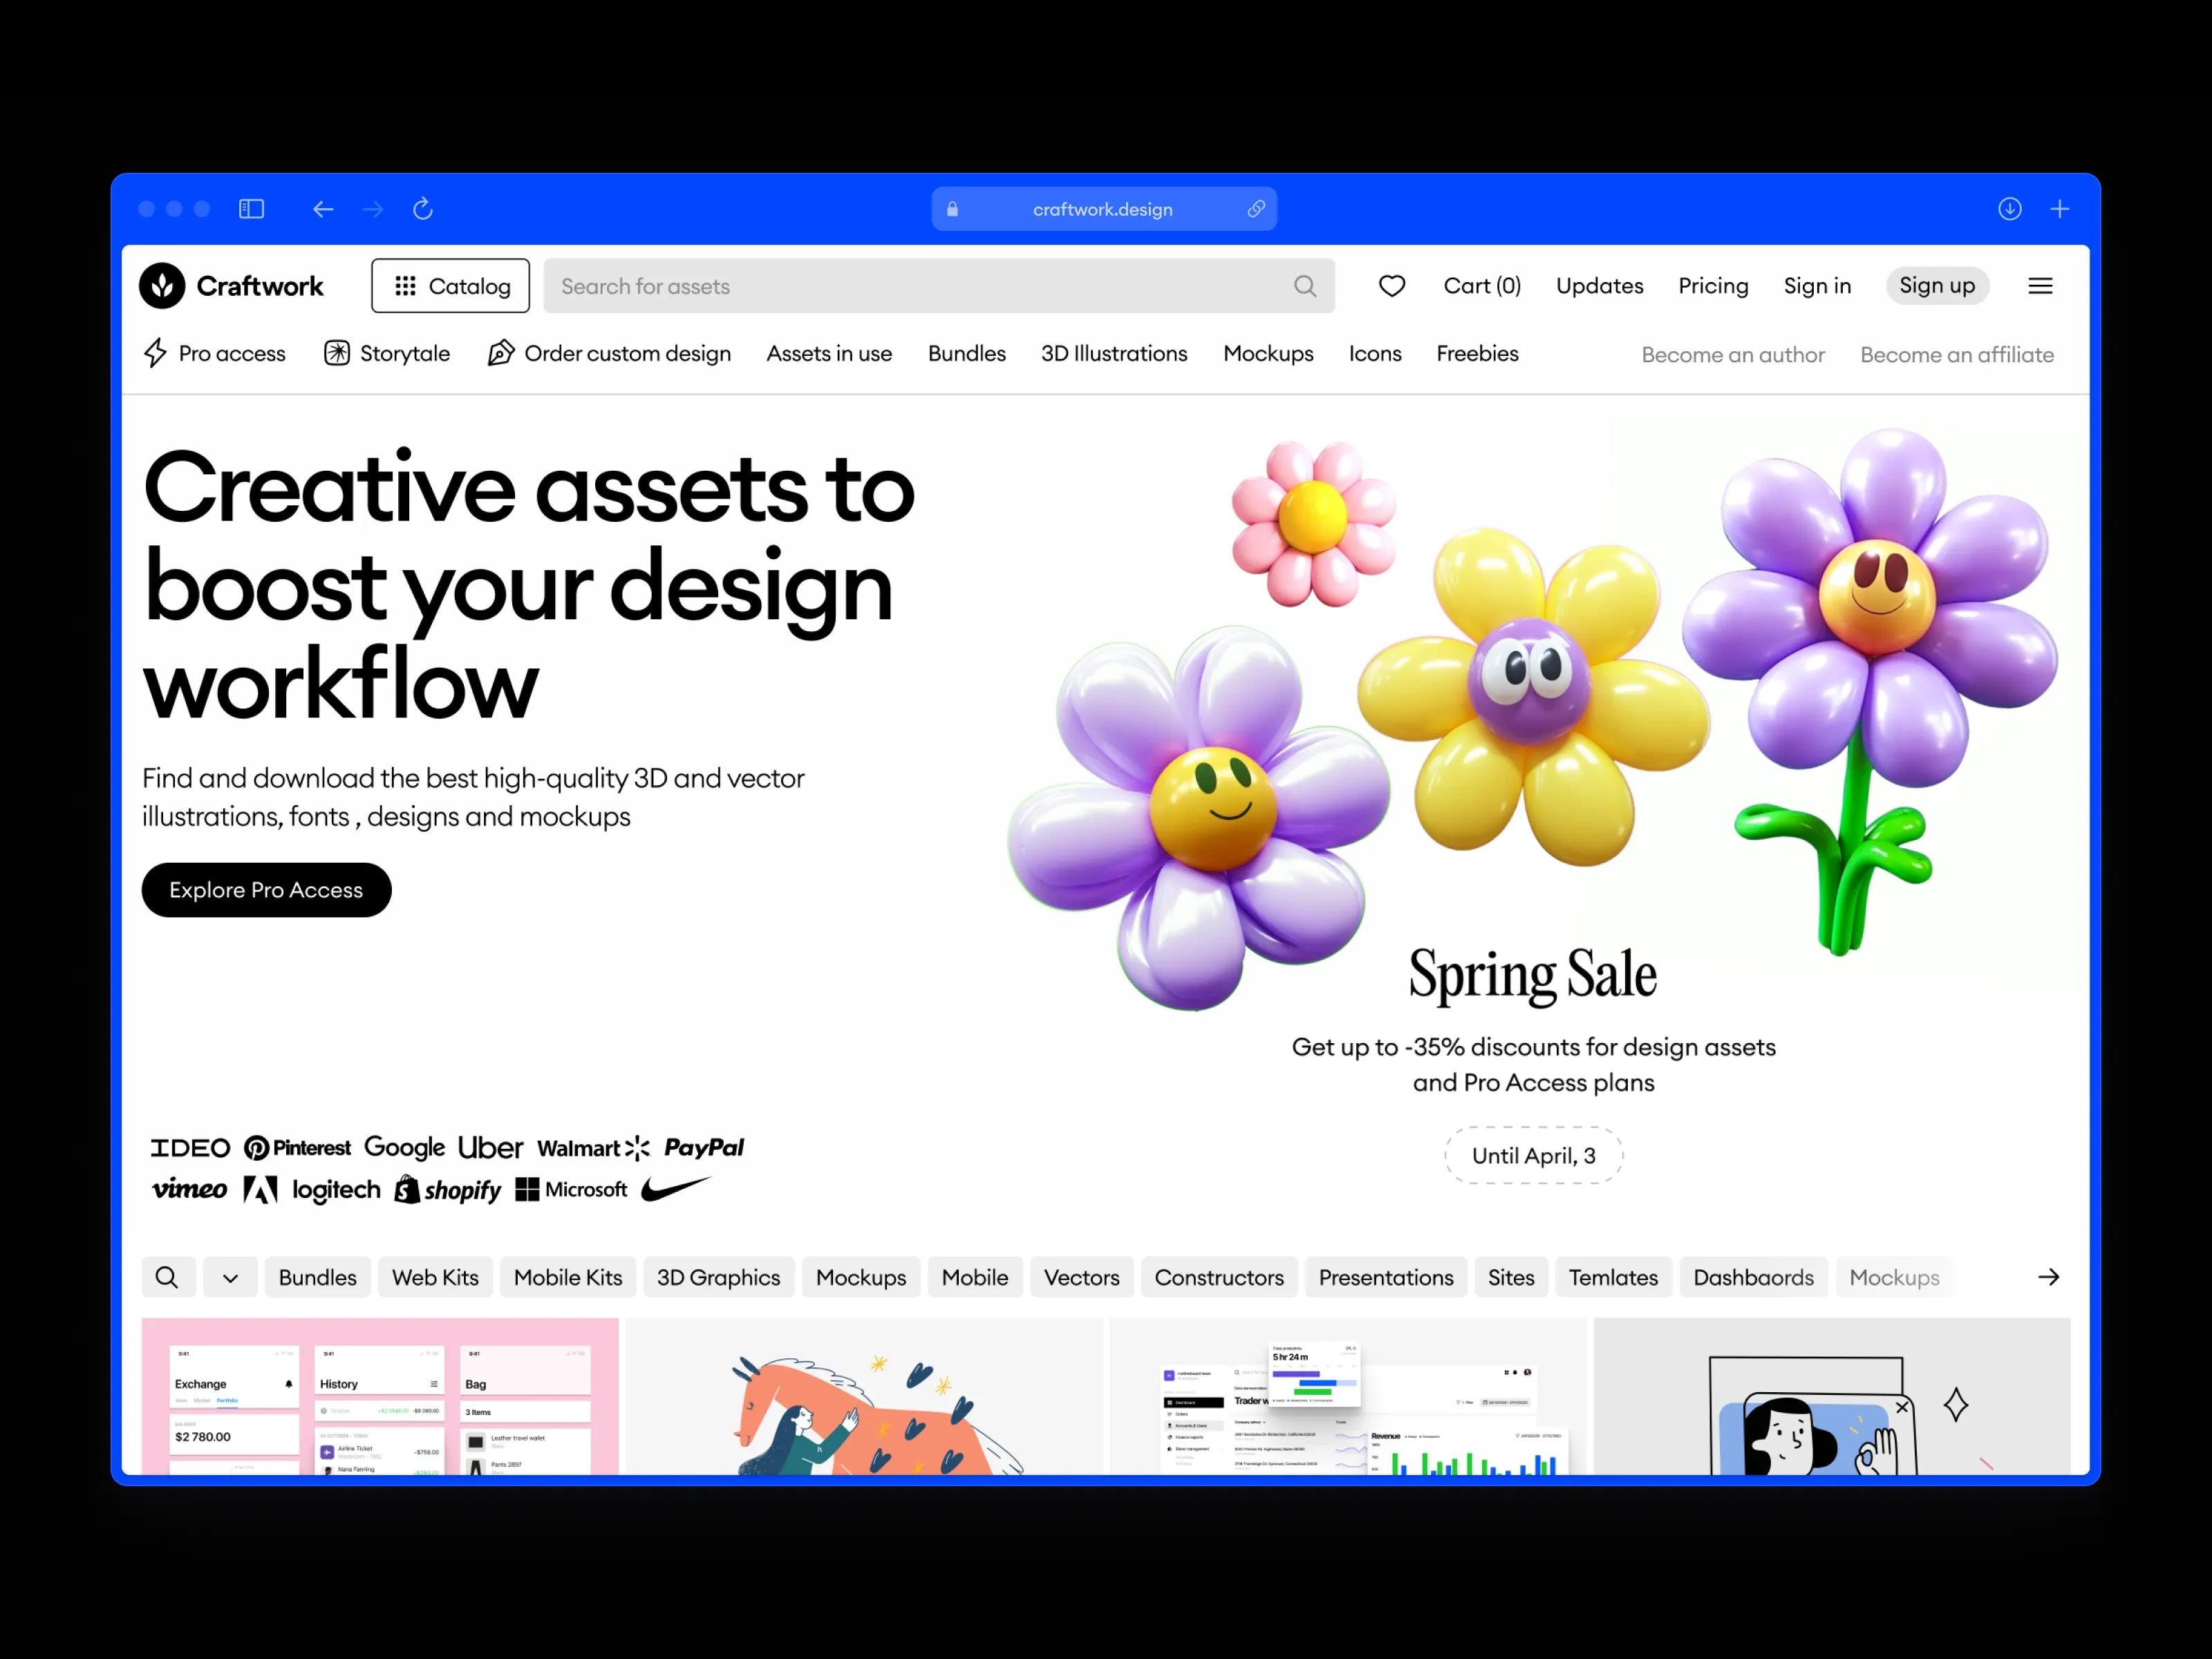
Task: Click the Craftwork logo
Action: tap(231, 286)
